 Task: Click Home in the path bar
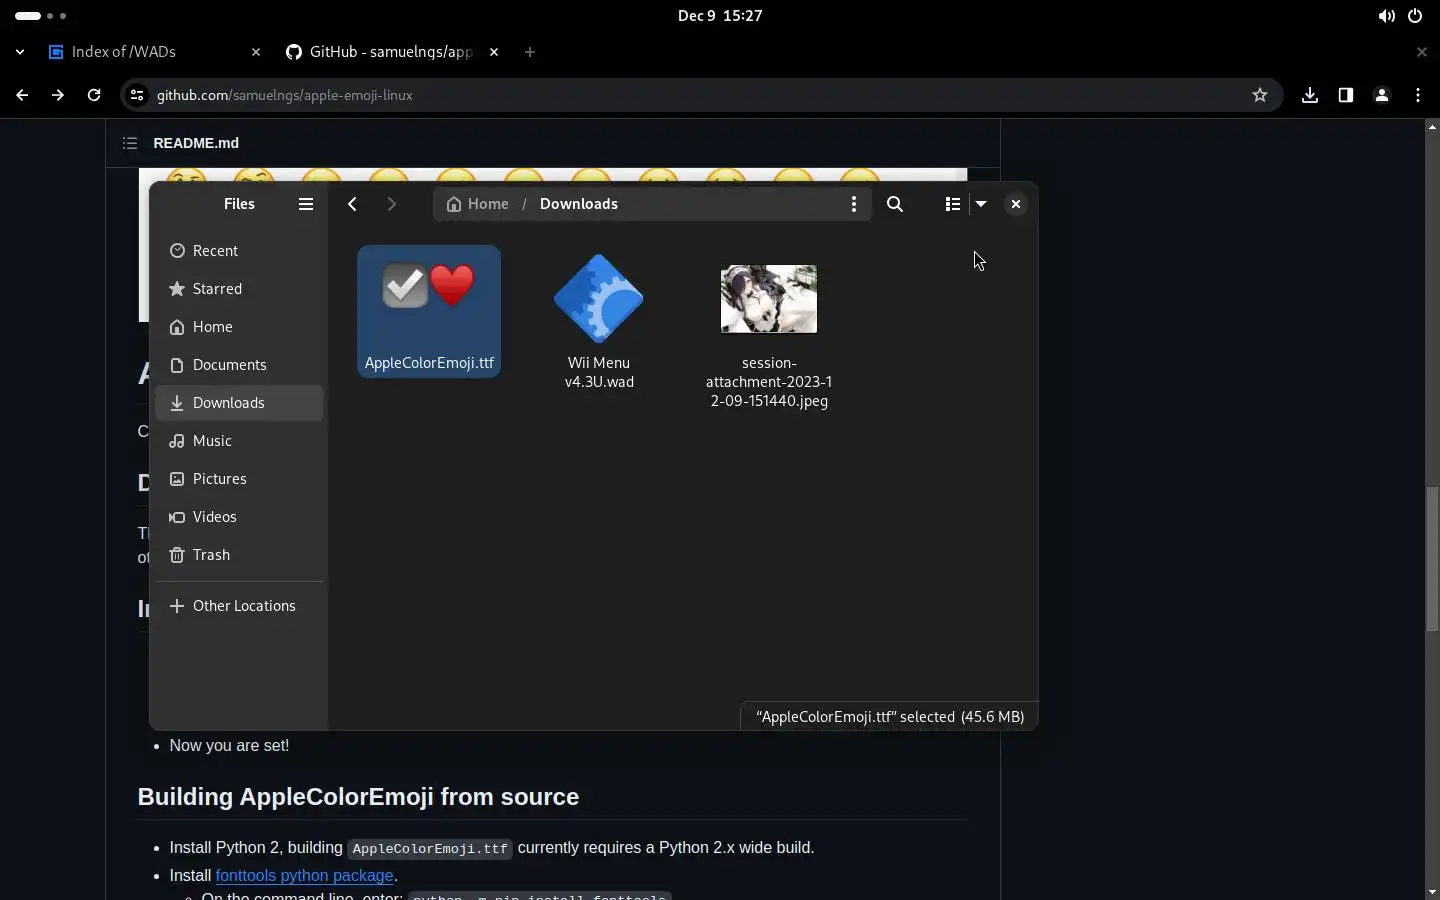(478, 204)
